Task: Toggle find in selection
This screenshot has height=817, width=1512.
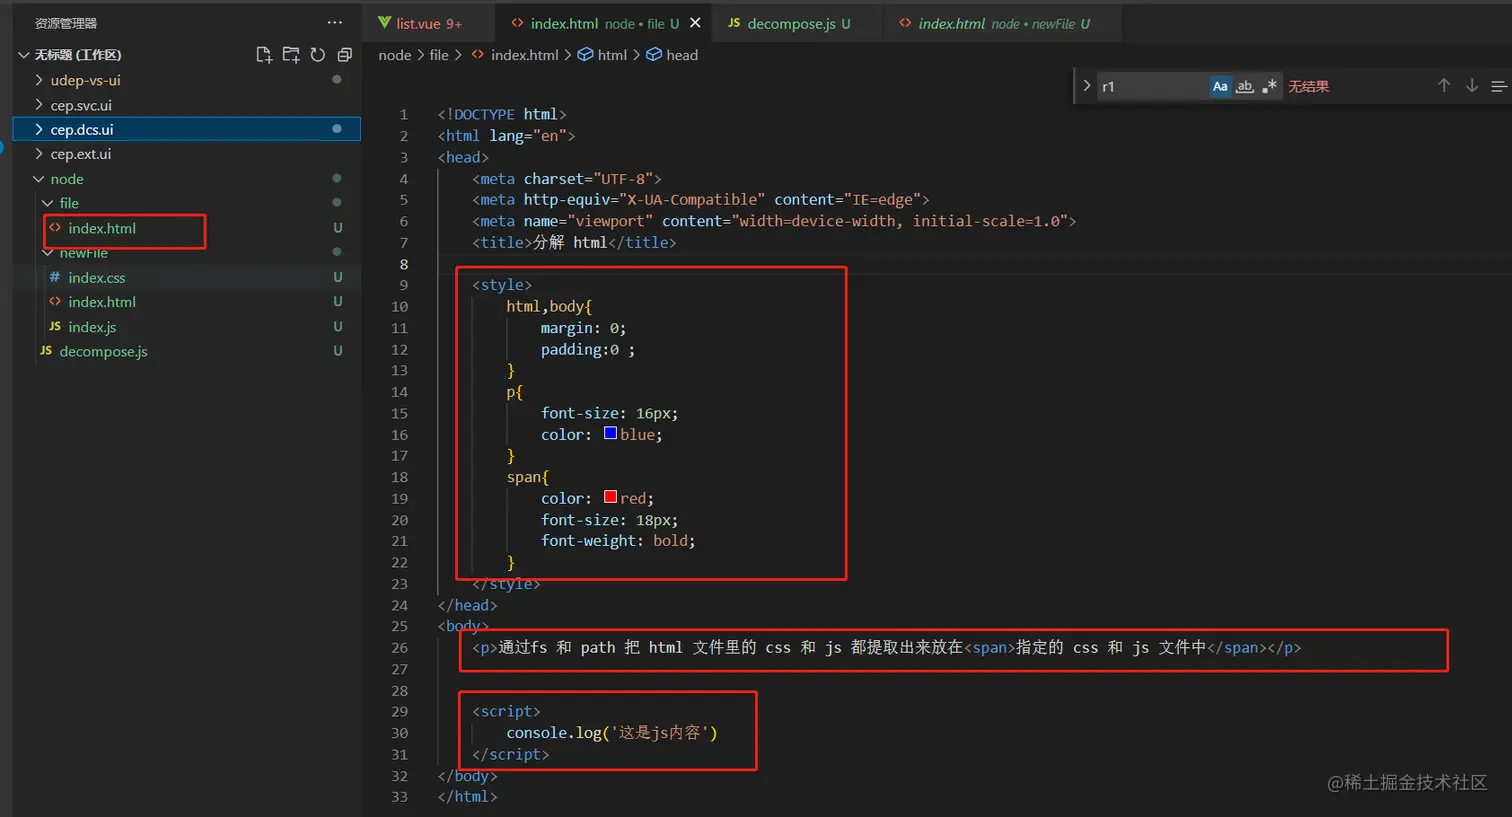Action: [x=1499, y=86]
